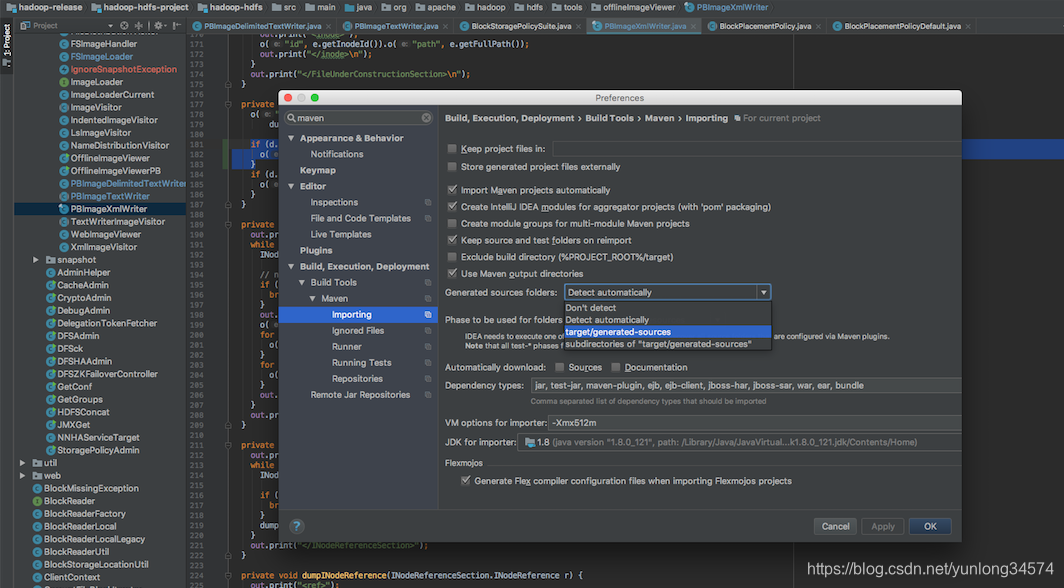
Task: Toggle Keep source and test folders on reimport
Action: pyautogui.click(x=452, y=240)
